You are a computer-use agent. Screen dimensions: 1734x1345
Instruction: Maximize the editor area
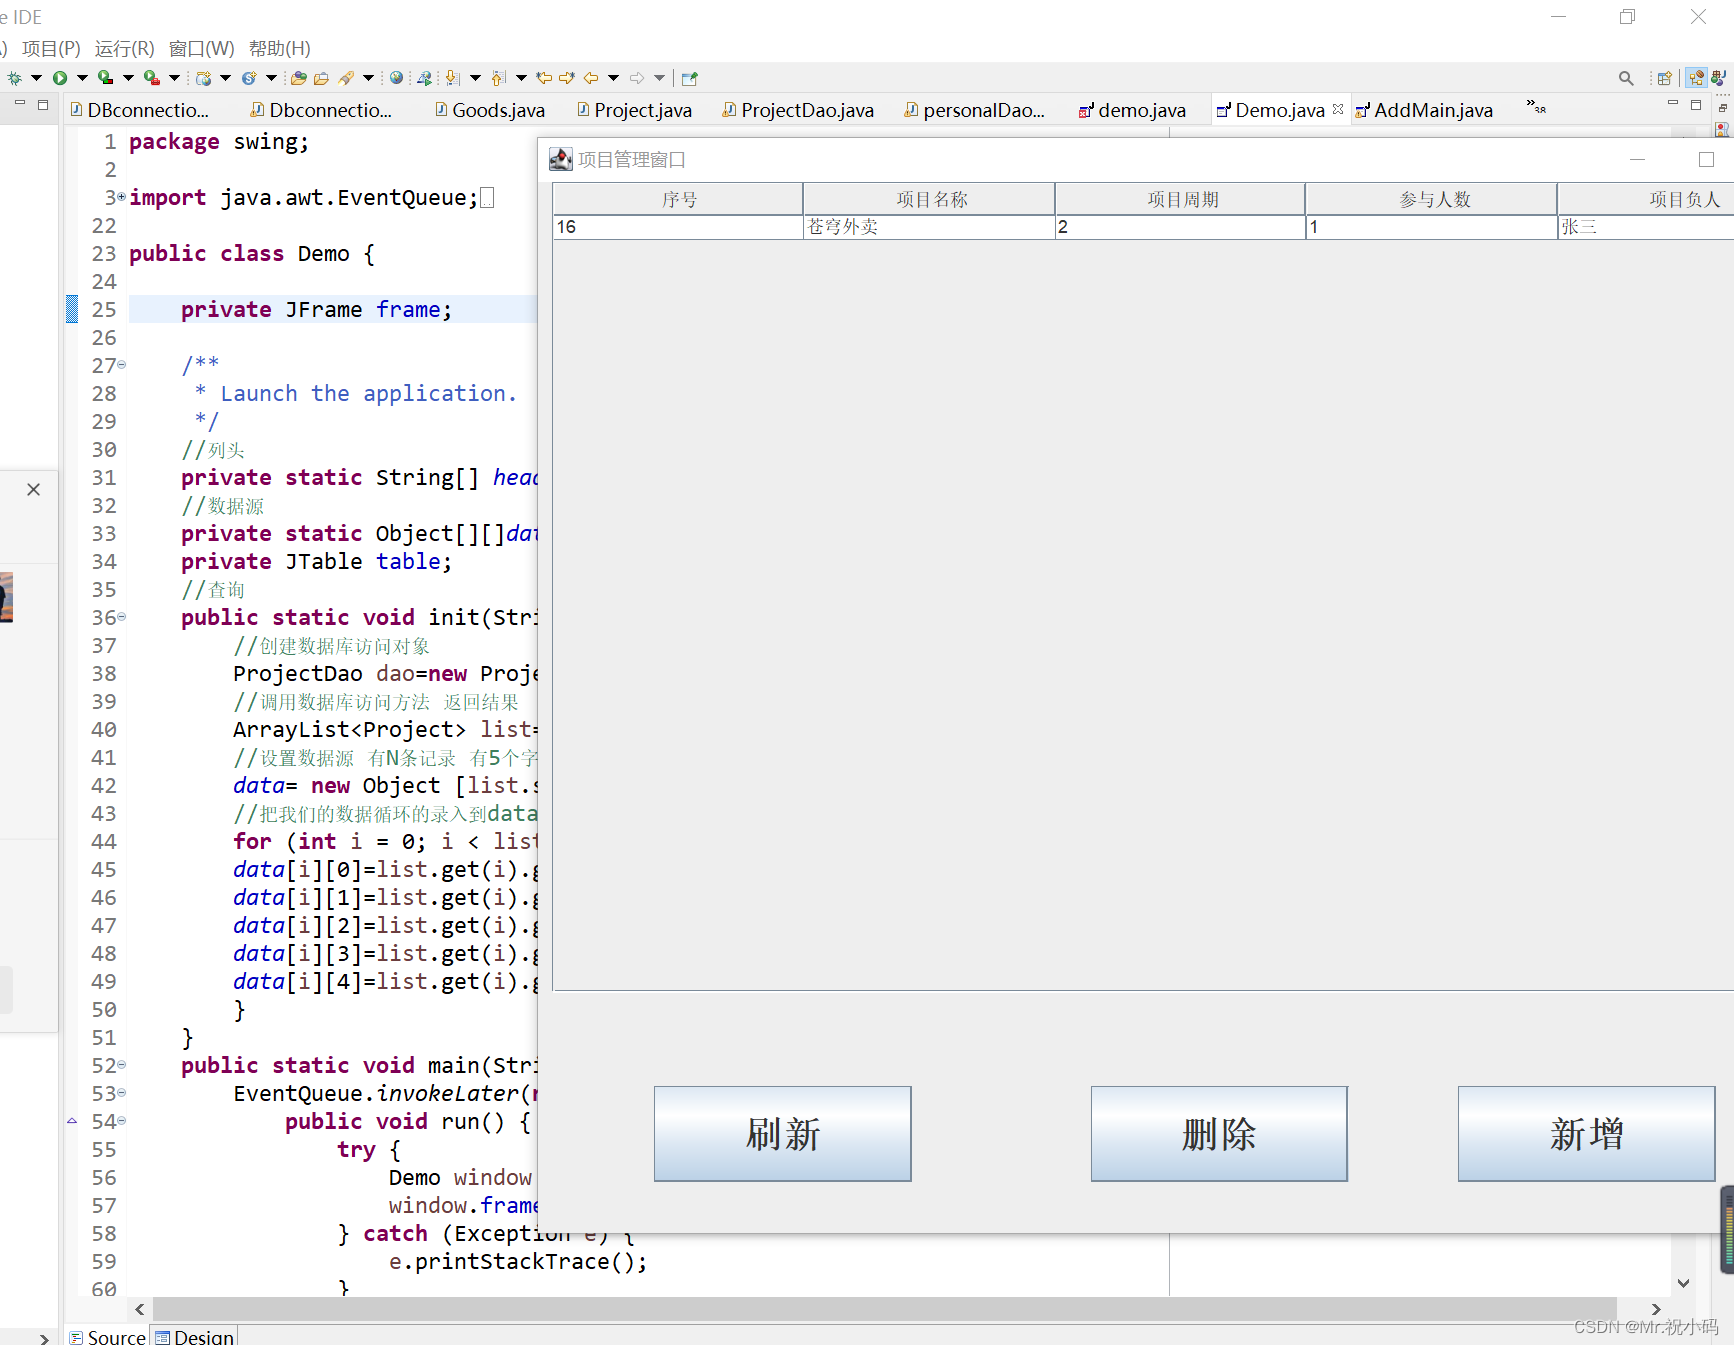(x=1696, y=104)
